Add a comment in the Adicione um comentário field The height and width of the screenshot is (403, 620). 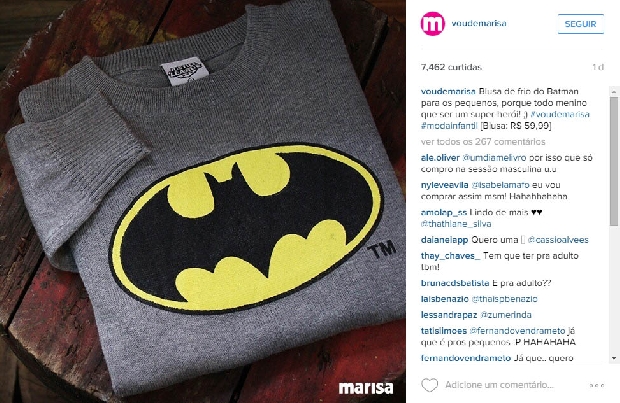click(x=499, y=385)
